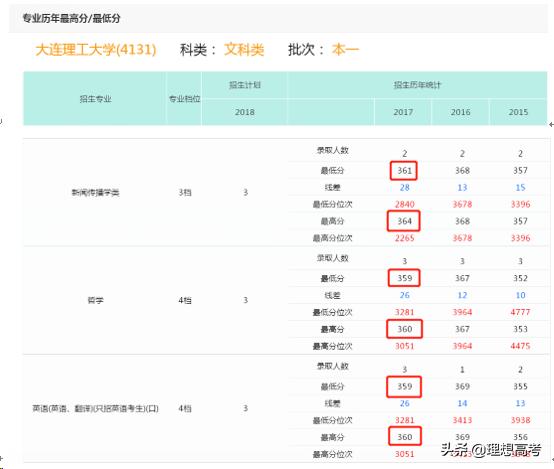This screenshot has width=554, height=469.
Task: Click 哲学 2015 lowest score 352
Action: tap(520, 278)
